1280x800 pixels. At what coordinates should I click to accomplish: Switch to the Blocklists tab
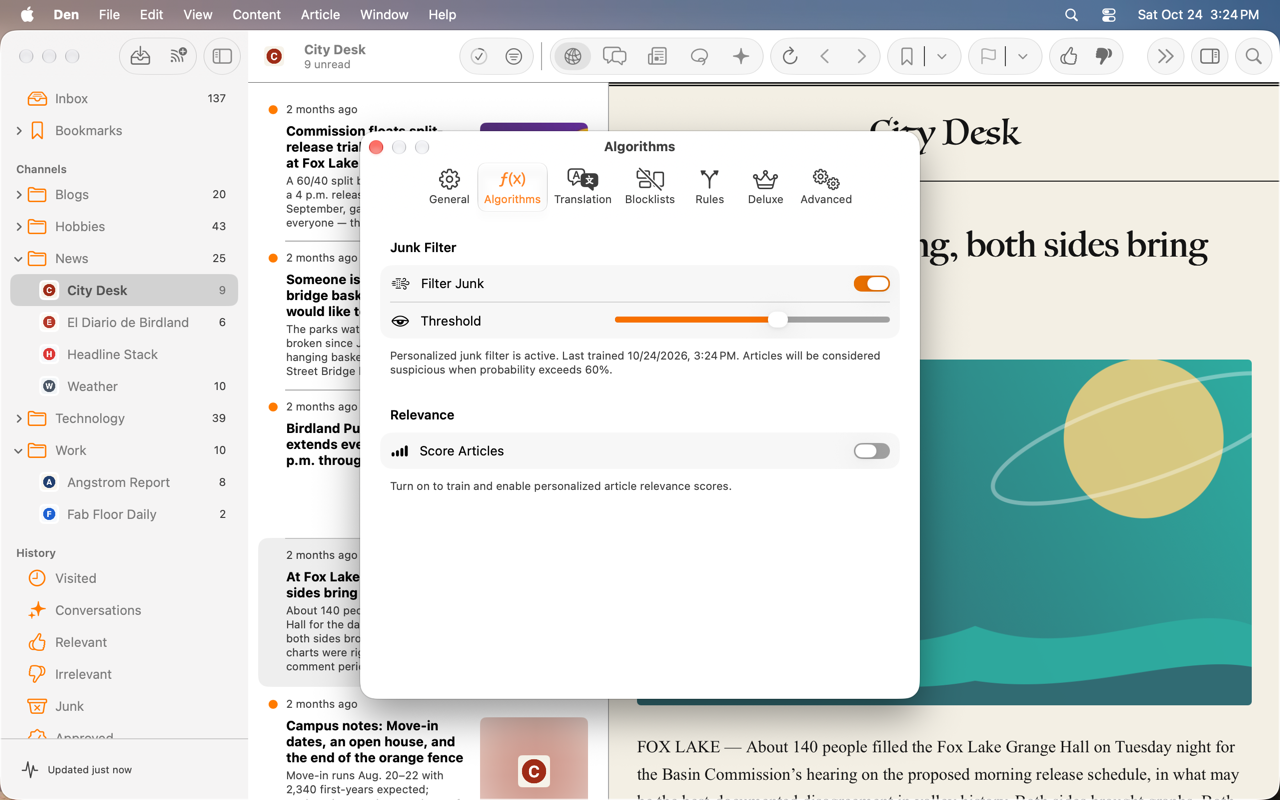click(650, 187)
